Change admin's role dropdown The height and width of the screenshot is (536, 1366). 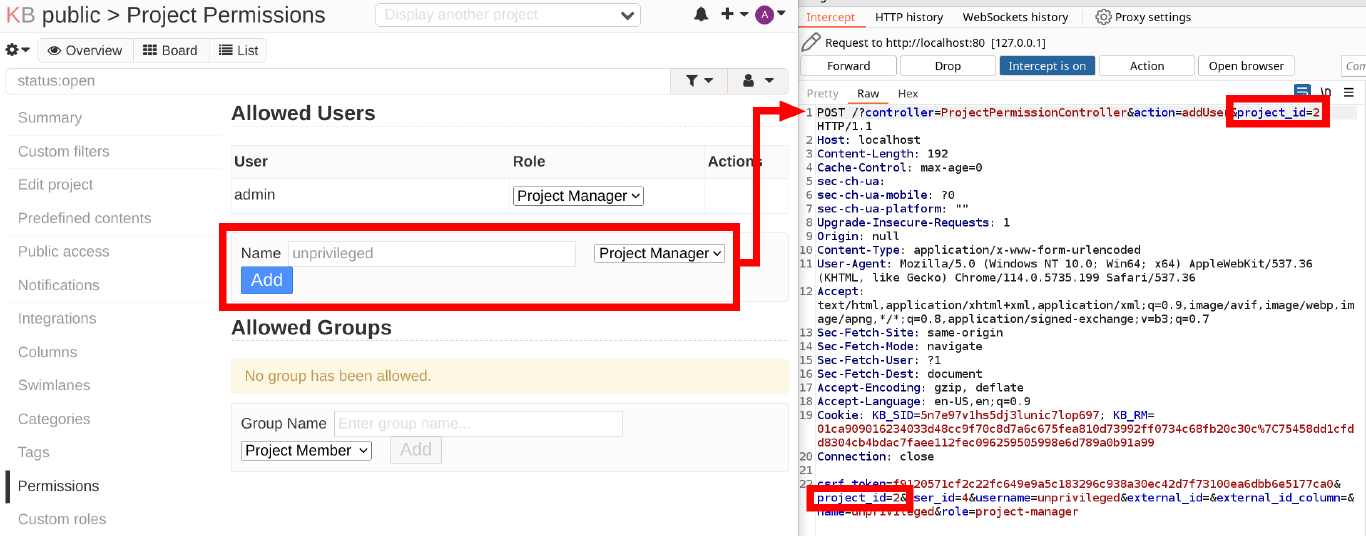(578, 196)
